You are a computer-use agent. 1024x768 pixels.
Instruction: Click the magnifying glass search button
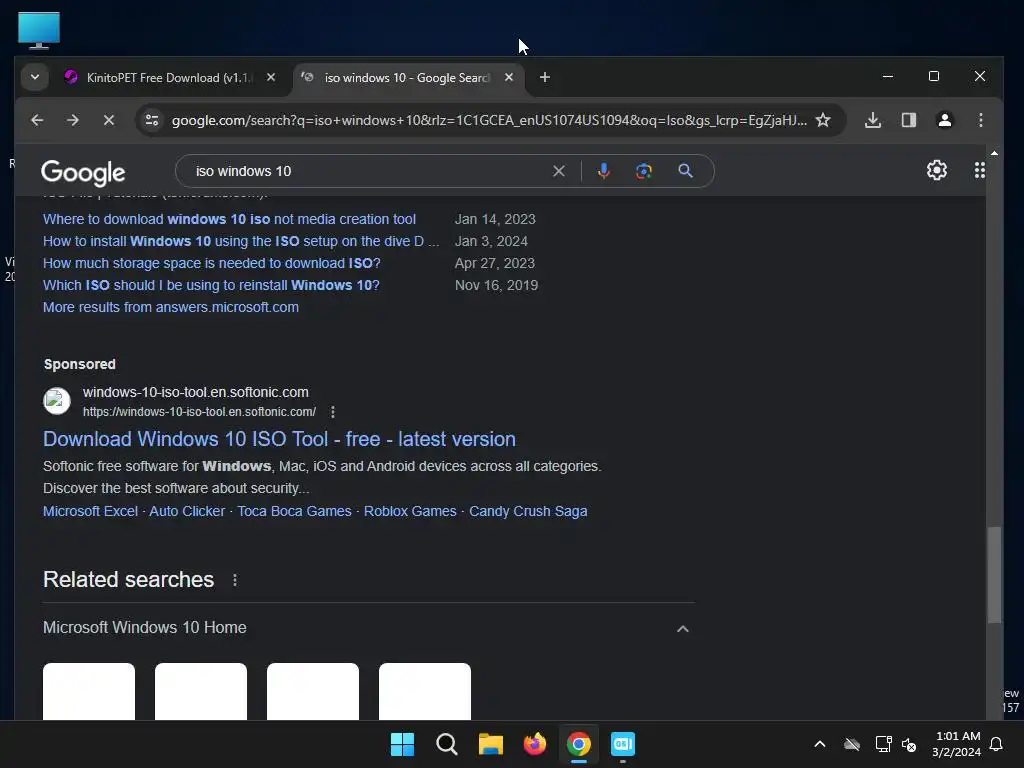(685, 171)
